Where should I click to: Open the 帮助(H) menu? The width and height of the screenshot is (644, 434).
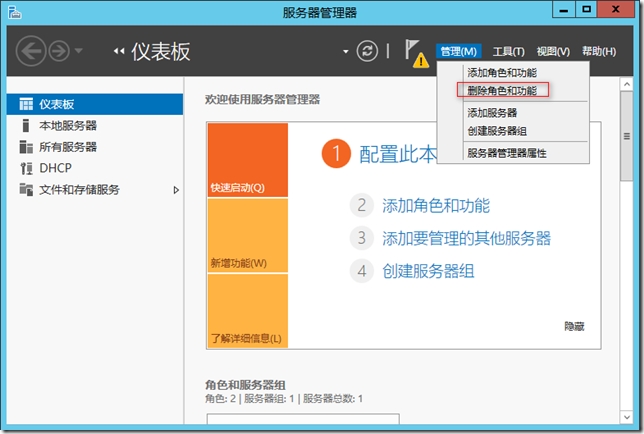point(599,51)
